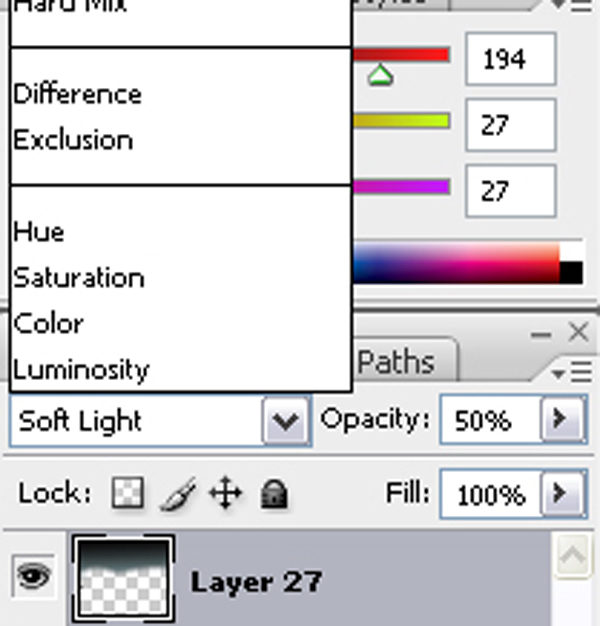
Task: Click the red value field showing 194
Action: [510, 59]
